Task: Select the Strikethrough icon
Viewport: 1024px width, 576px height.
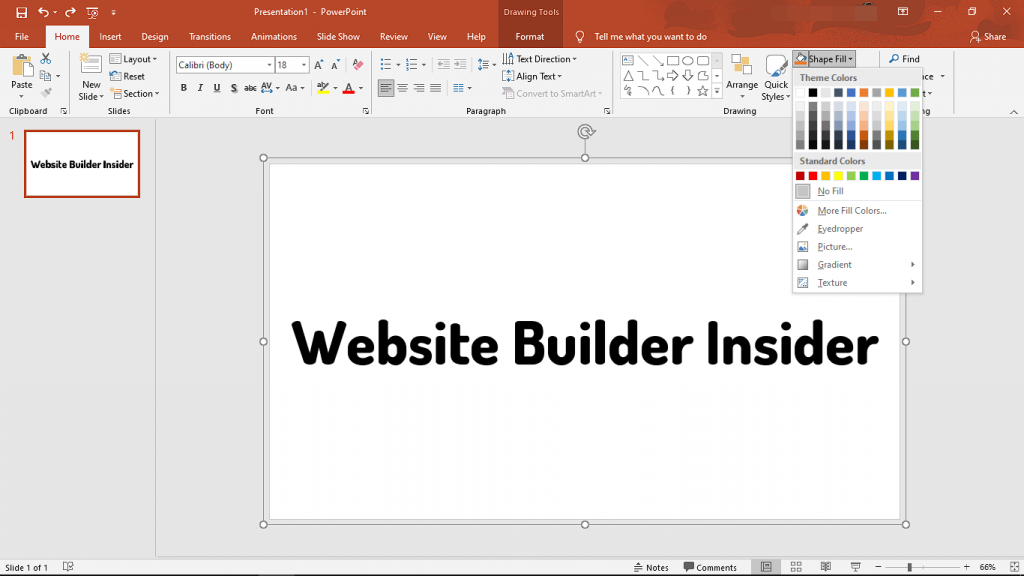Action: [x=235, y=88]
